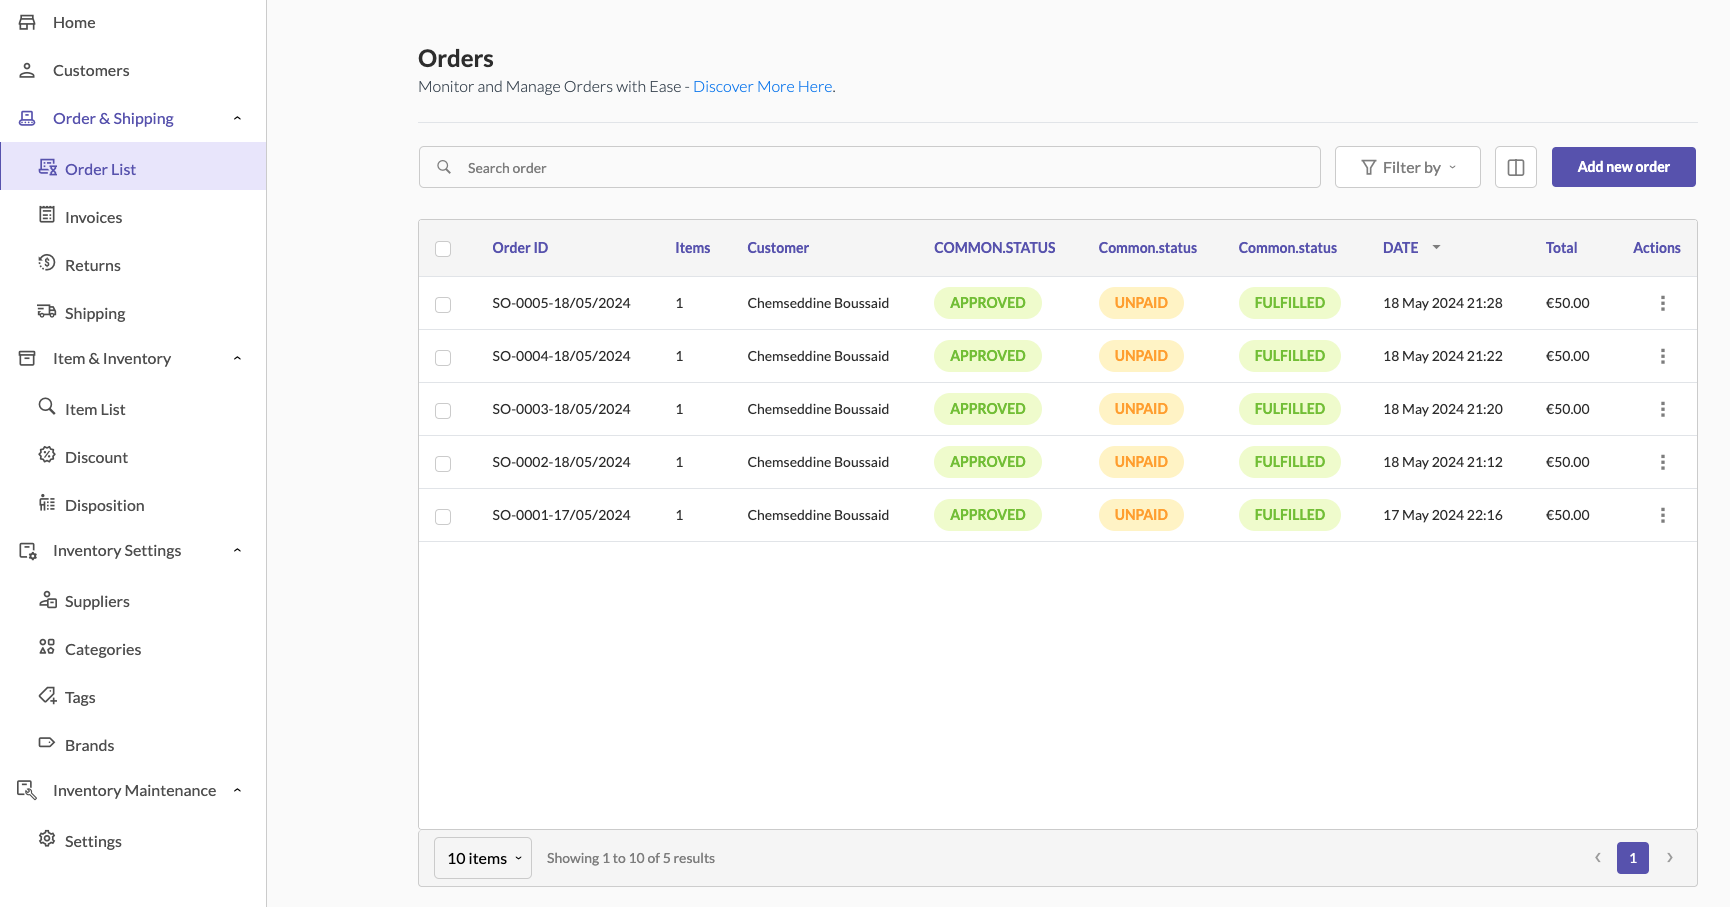Open actions menu for order SO-0005-18/05/2024
The height and width of the screenshot is (907, 1730).
1663,303
